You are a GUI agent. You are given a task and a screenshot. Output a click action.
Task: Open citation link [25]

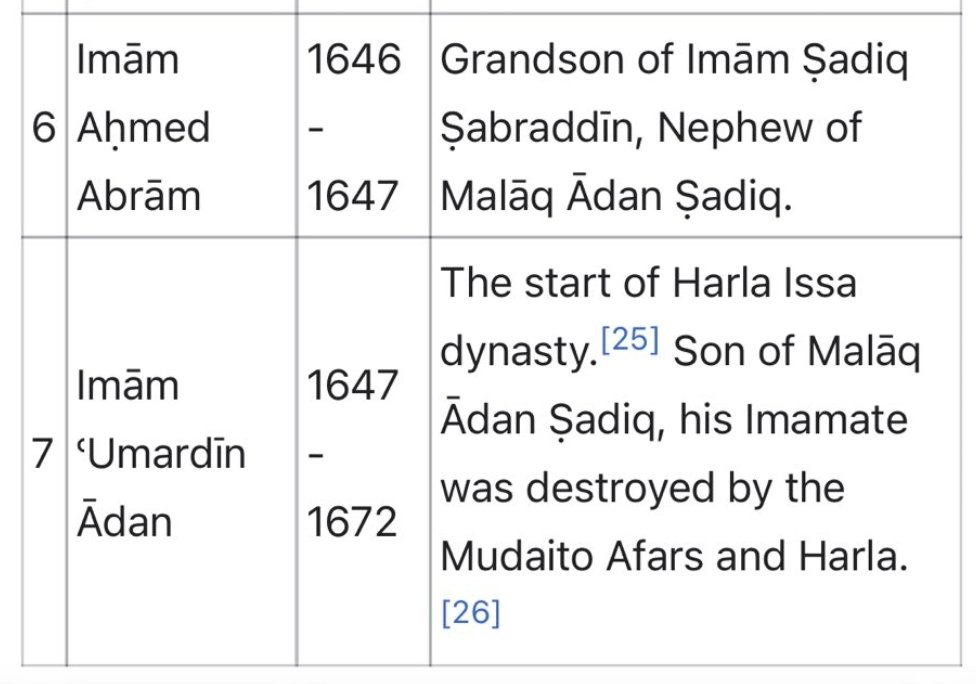629,340
